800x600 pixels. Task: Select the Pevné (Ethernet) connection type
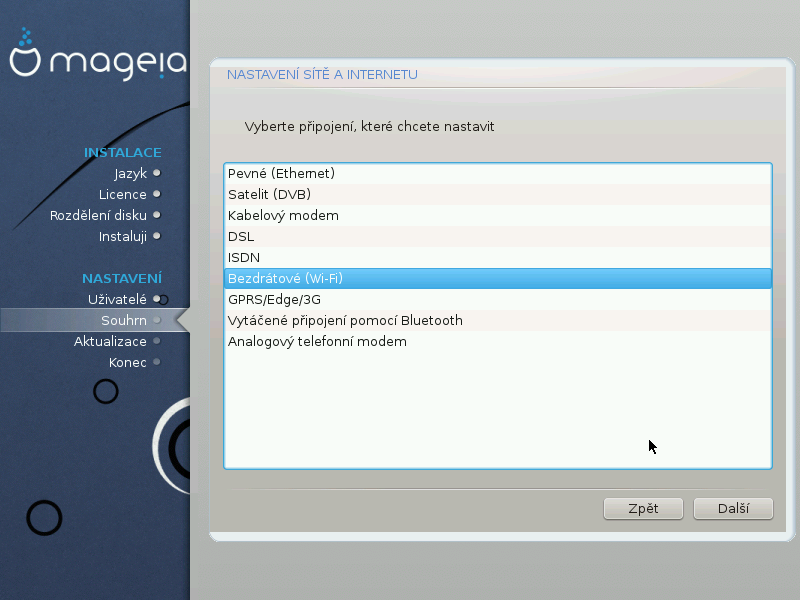click(x=498, y=173)
